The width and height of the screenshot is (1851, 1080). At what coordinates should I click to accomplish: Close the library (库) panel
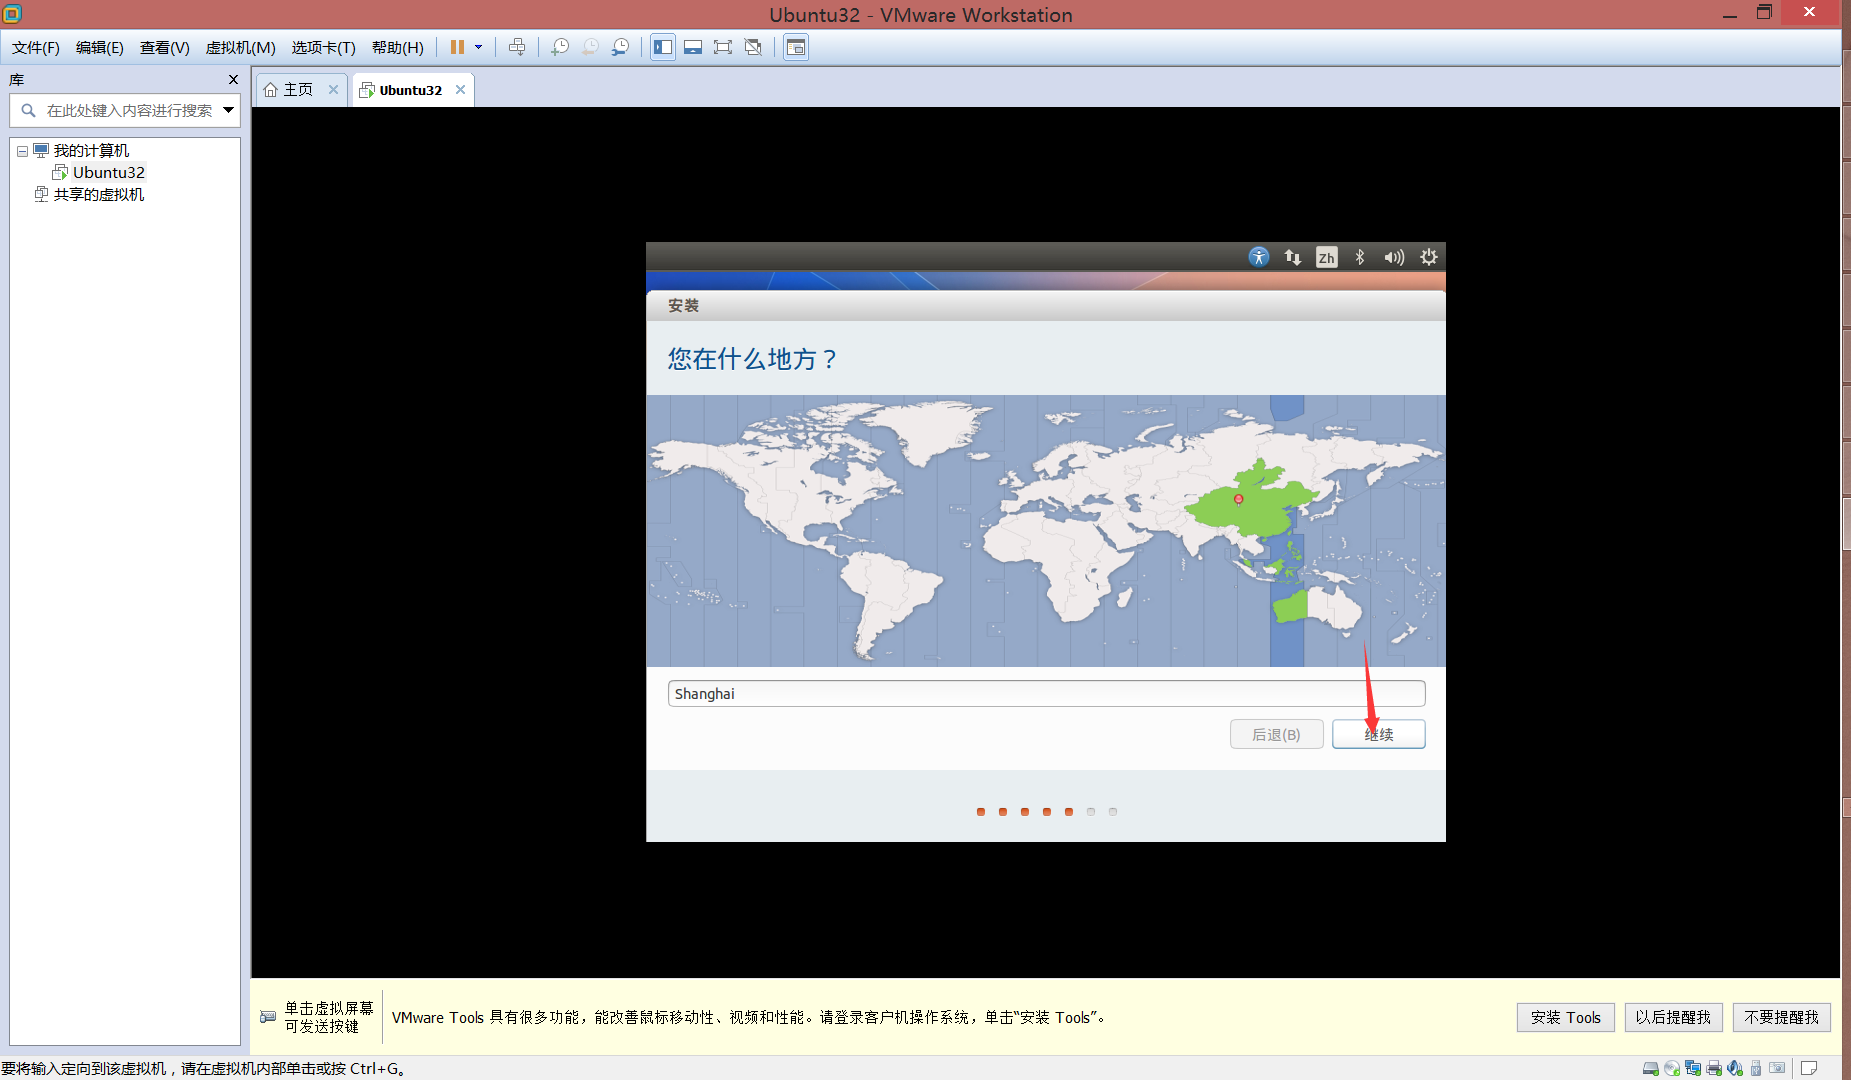(x=233, y=80)
